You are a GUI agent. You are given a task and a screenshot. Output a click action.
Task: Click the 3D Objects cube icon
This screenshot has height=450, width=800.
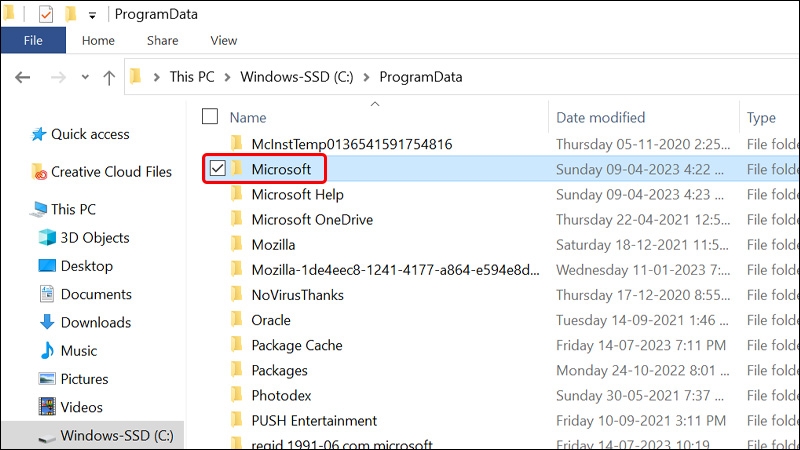(x=47, y=237)
